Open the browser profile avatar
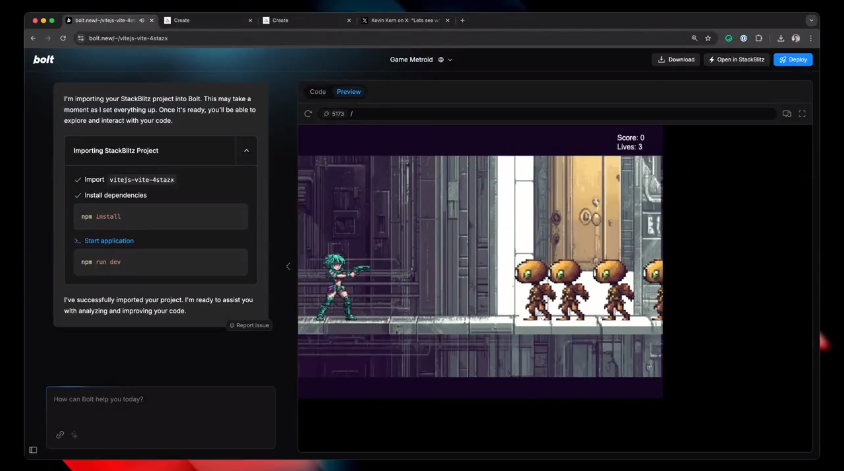Image resolution: width=844 pixels, height=471 pixels. [x=796, y=38]
